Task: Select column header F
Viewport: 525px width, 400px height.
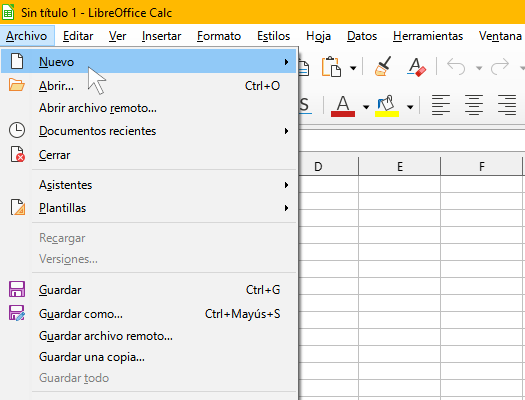Action: coord(481,166)
